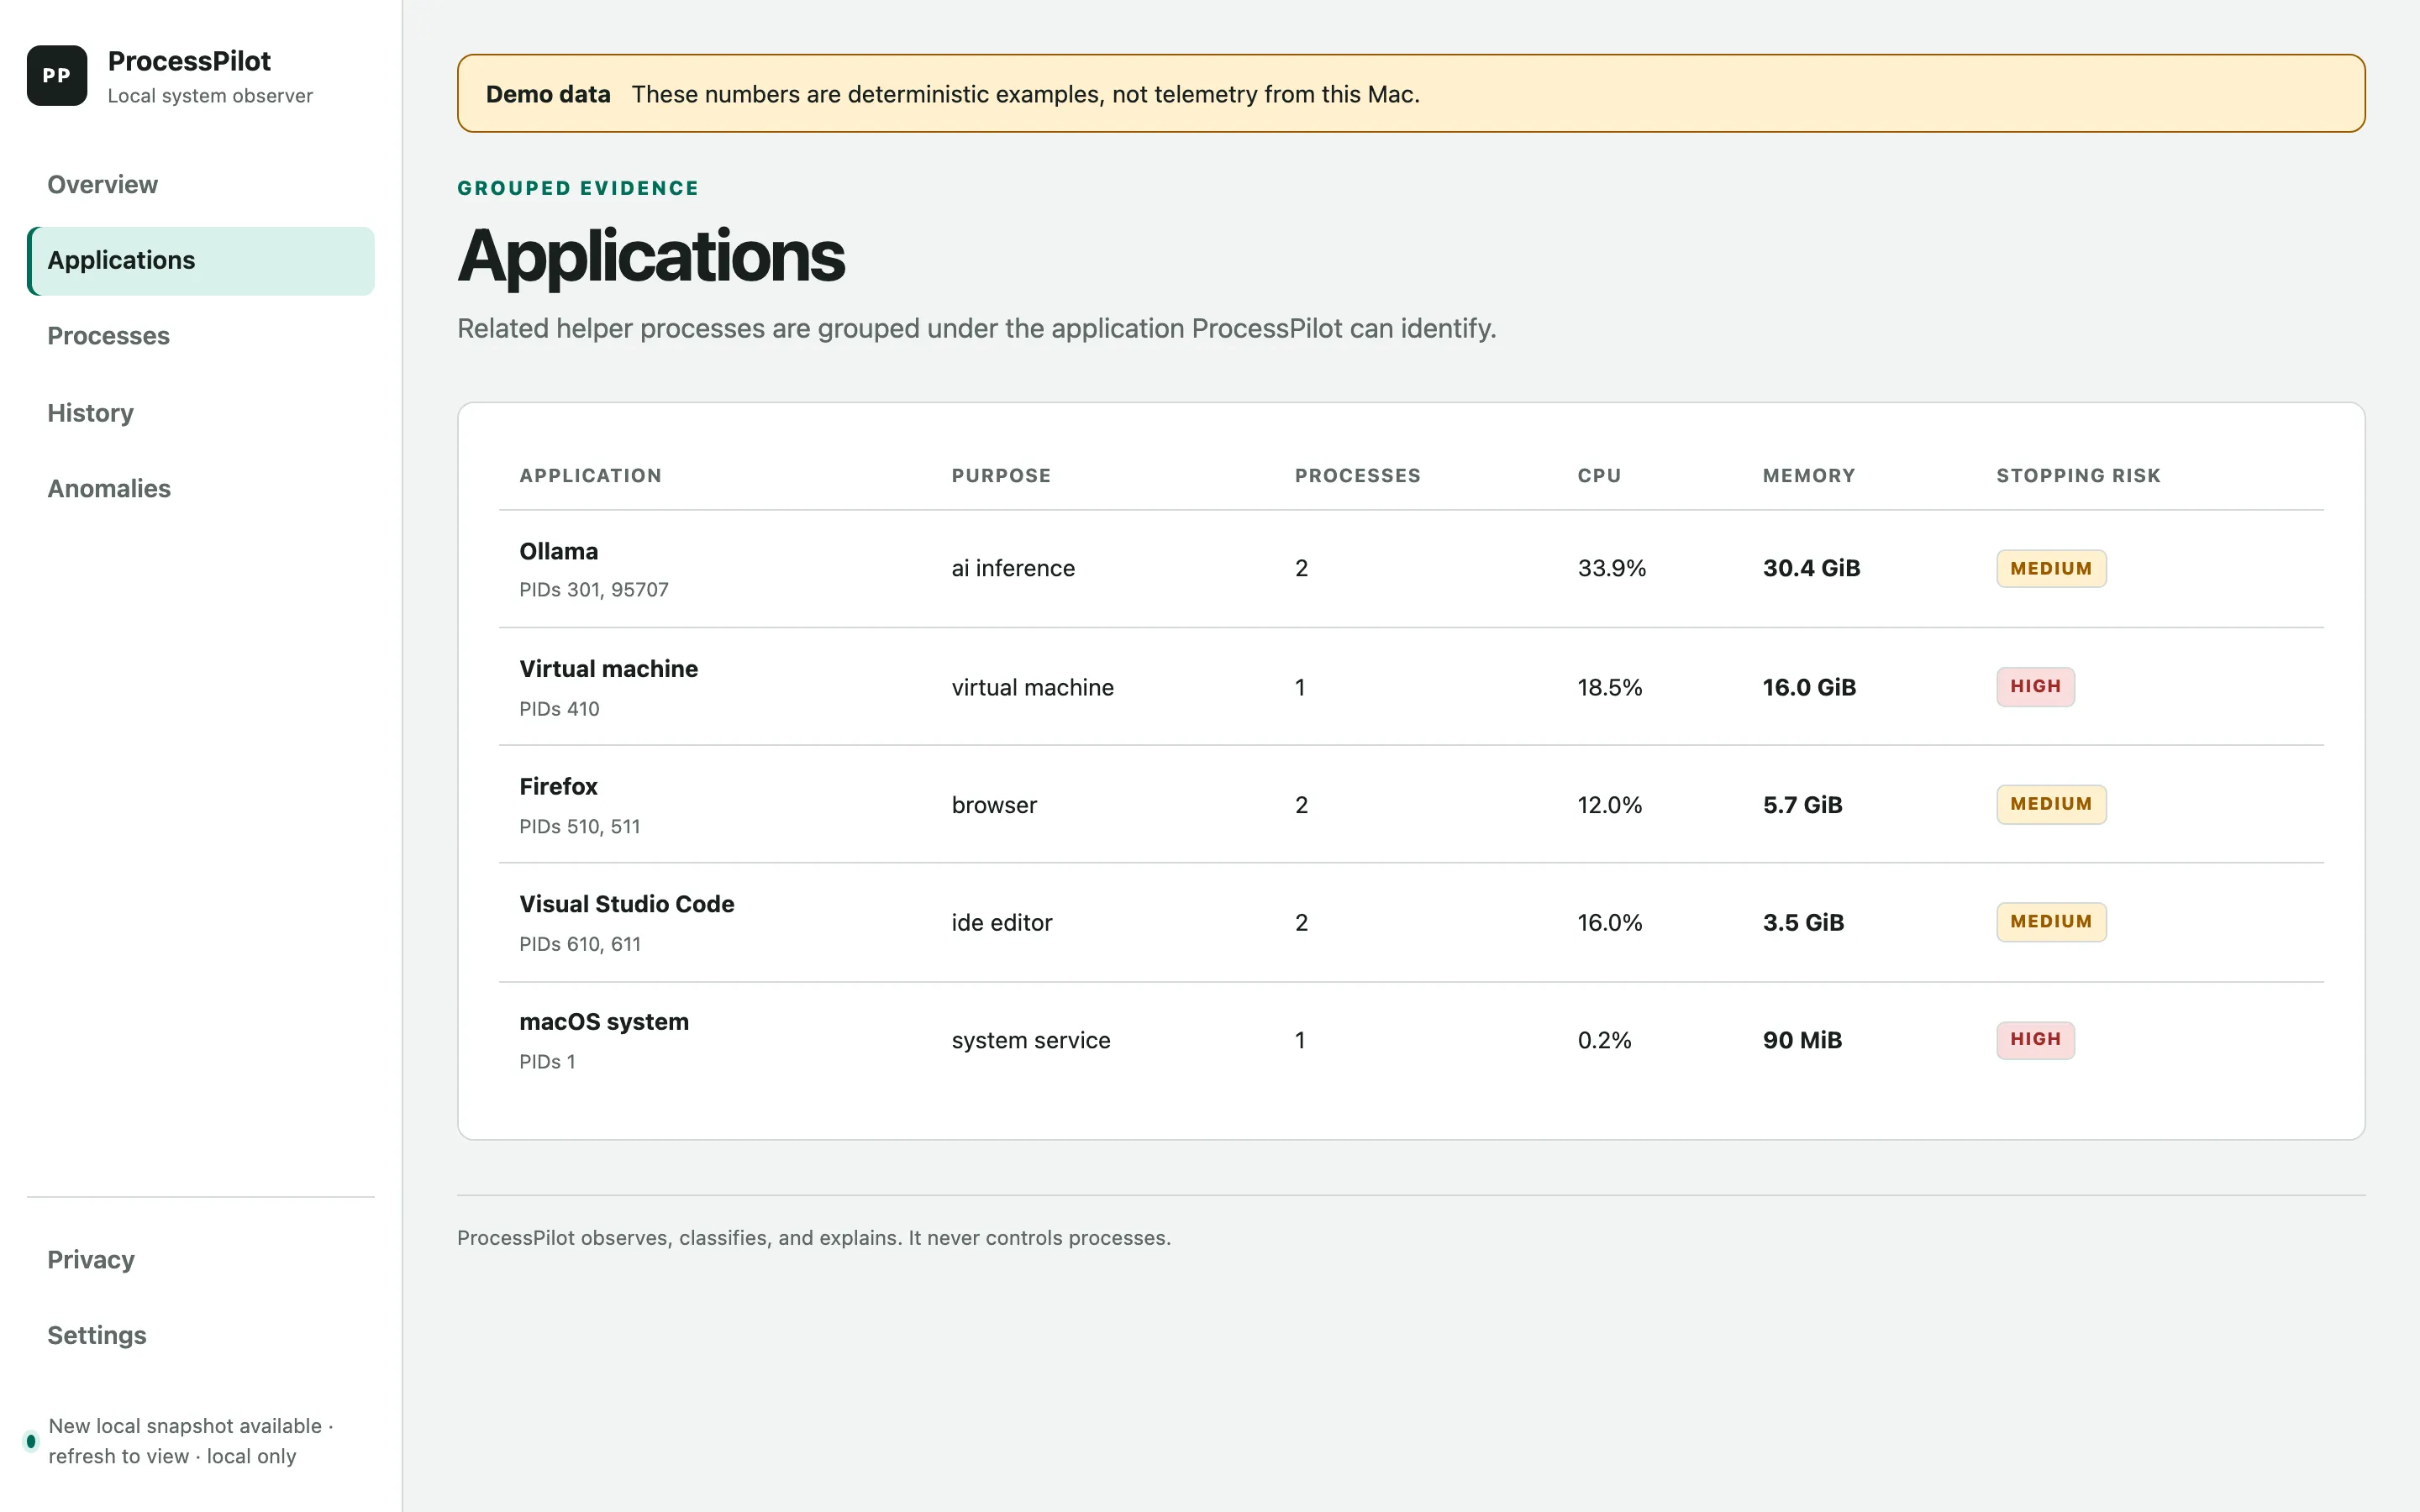Image resolution: width=2420 pixels, height=1512 pixels.
Task: Click the Processes column header
Action: pos(1357,476)
